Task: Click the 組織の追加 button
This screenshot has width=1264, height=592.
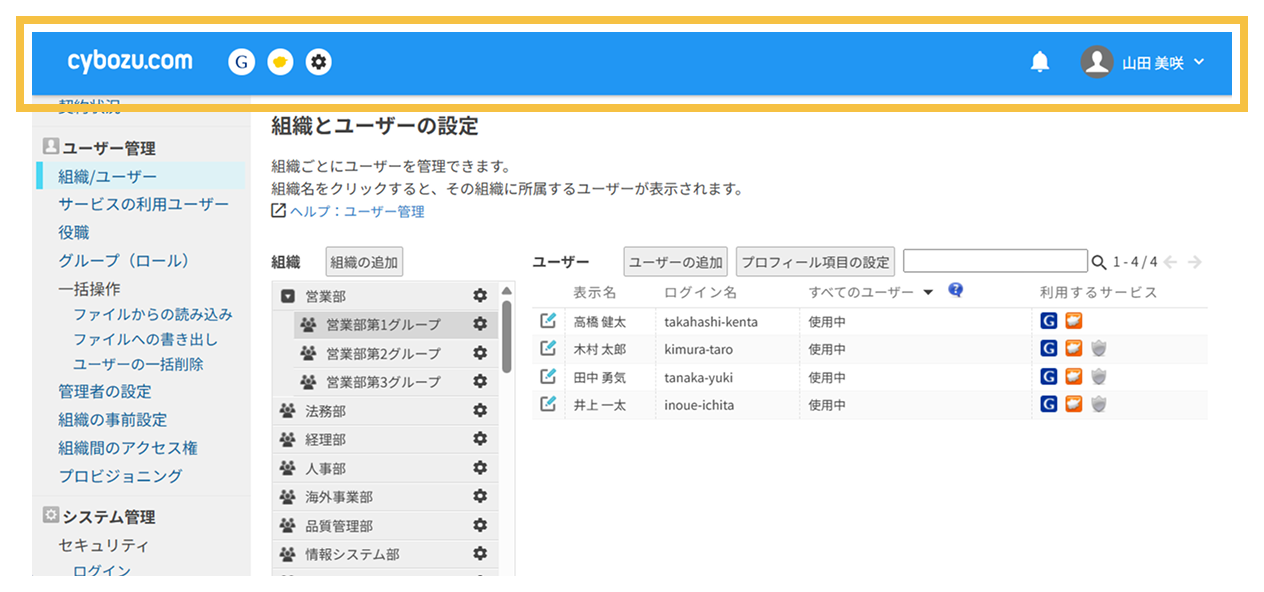Action: (364, 262)
